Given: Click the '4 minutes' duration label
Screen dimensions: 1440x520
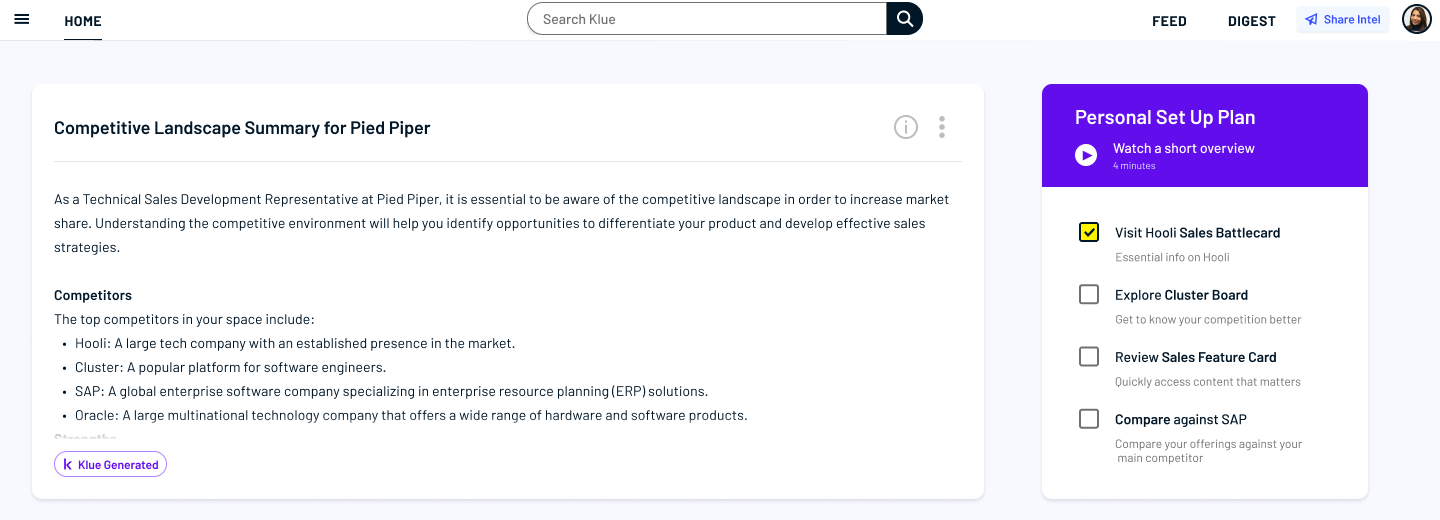Looking at the screenshot, I should pos(1134,166).
